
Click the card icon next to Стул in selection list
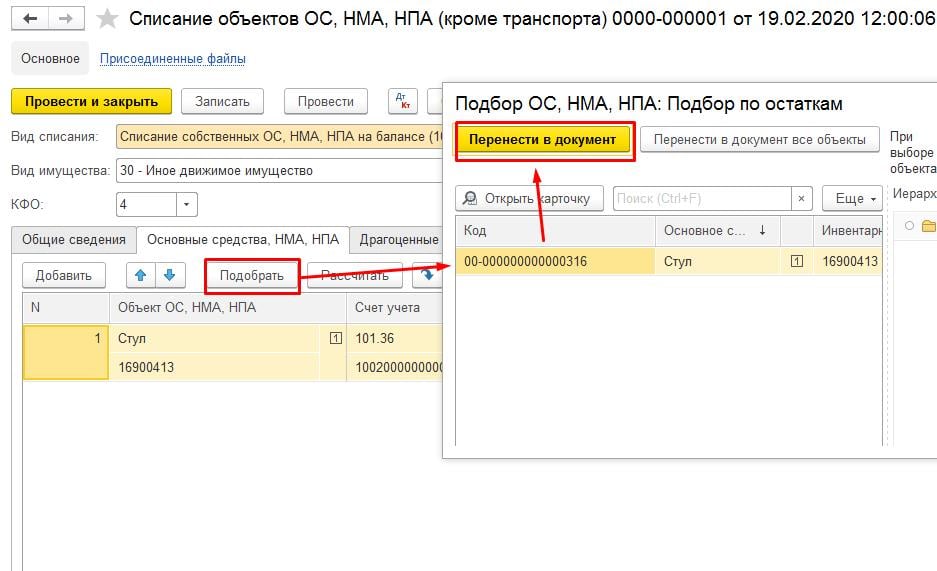(x=797, y=261)
